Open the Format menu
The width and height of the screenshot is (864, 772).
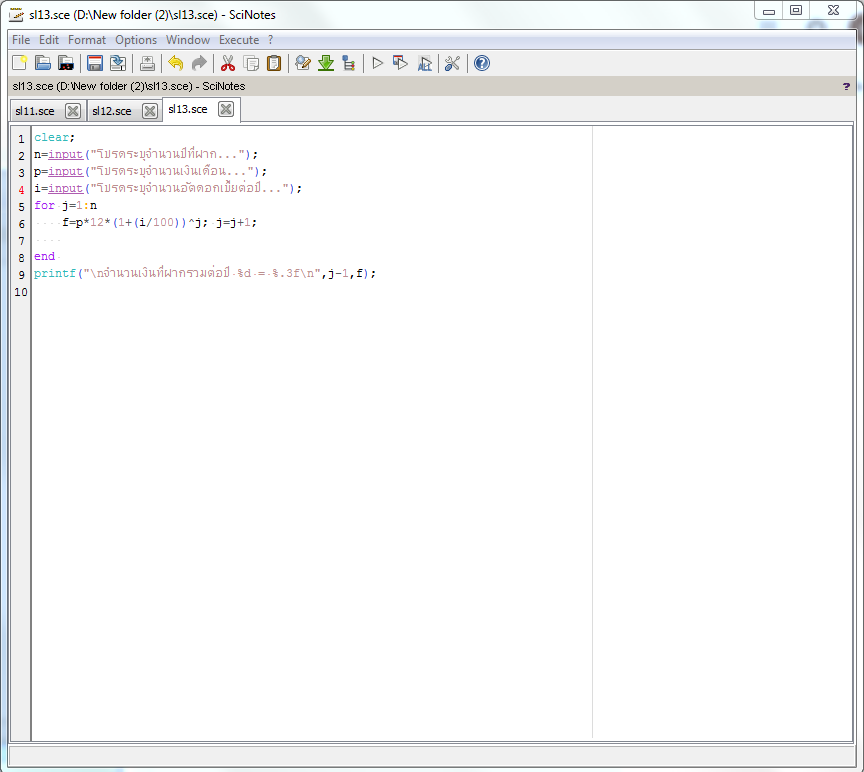[x=87, y=40]
